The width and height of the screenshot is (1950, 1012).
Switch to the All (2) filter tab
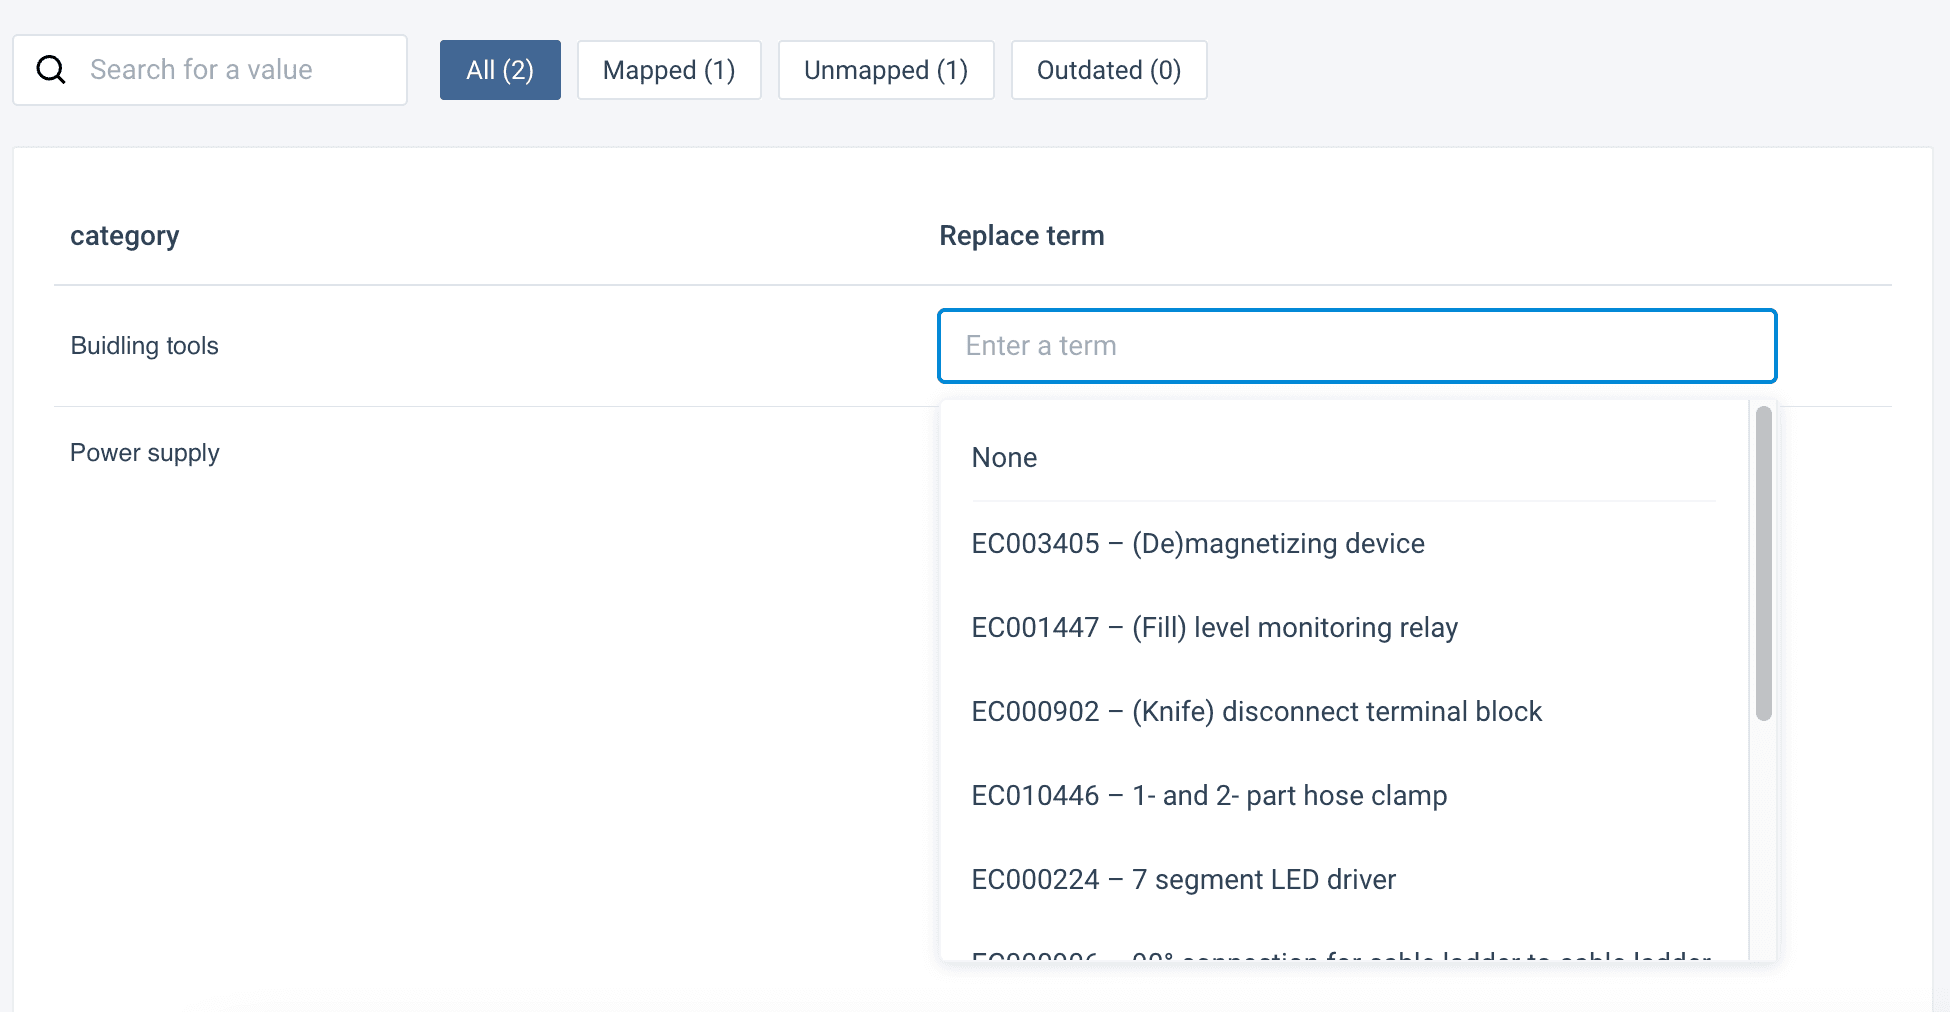pyautogui.click(x=500, y=70)
